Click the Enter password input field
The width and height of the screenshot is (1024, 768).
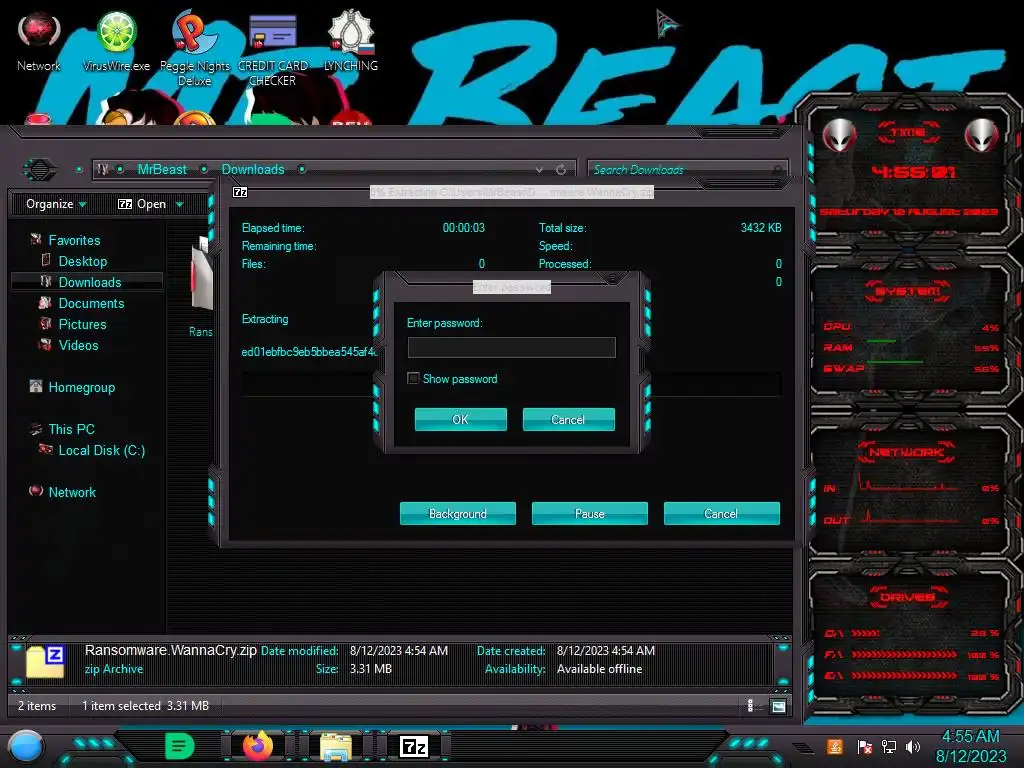(x=511, y=347)
